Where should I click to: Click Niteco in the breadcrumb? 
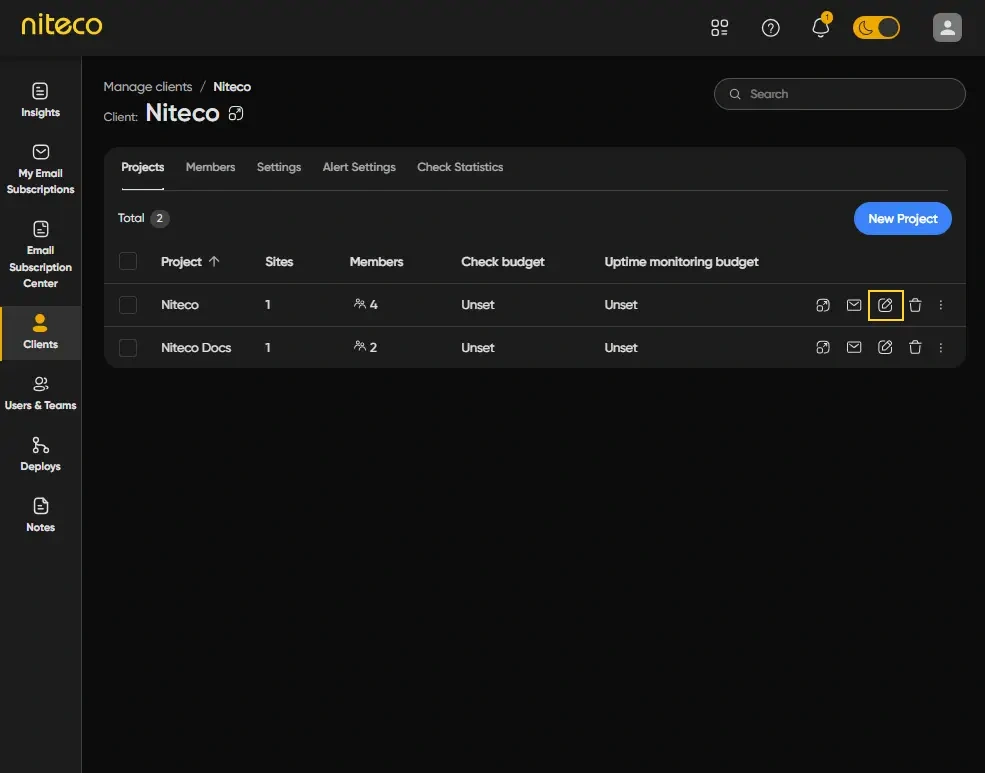pyautogui.click(x=232, y=87)
